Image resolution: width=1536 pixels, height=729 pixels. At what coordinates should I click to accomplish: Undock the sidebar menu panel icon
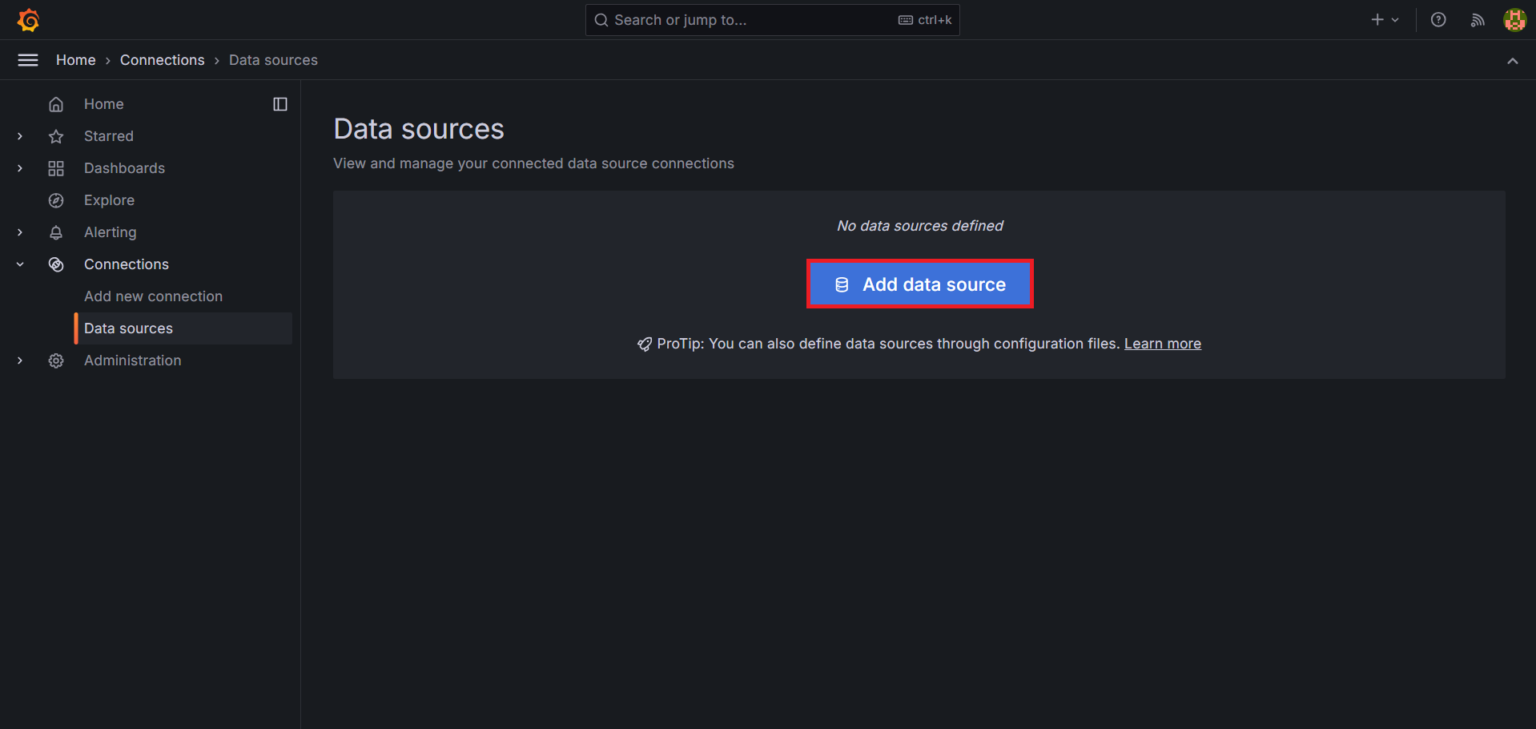(x=280, y=104)
